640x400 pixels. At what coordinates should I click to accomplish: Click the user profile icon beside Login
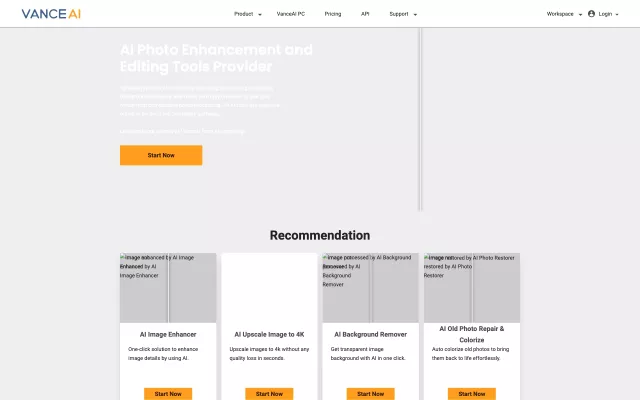(x=592, y=14)
